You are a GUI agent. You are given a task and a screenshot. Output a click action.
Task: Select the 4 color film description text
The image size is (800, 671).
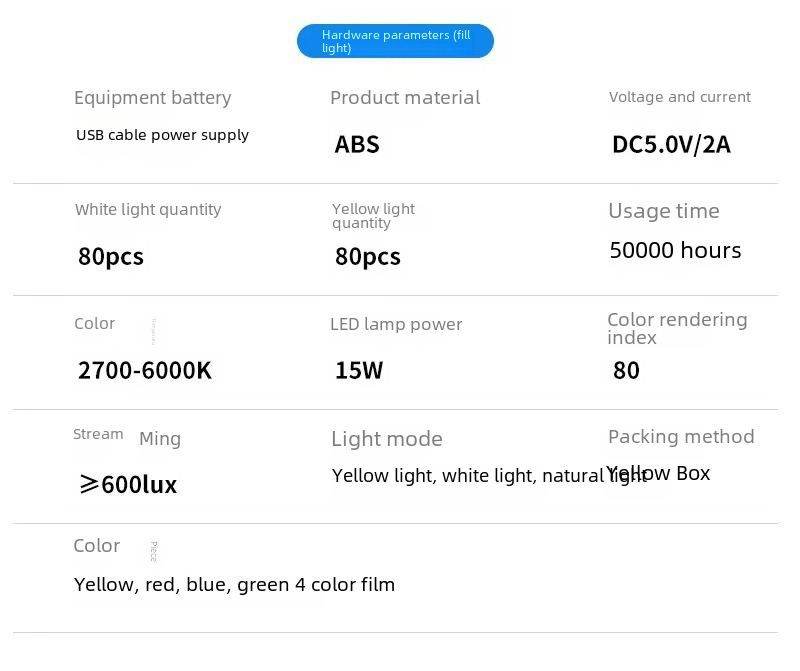(234, 585)
